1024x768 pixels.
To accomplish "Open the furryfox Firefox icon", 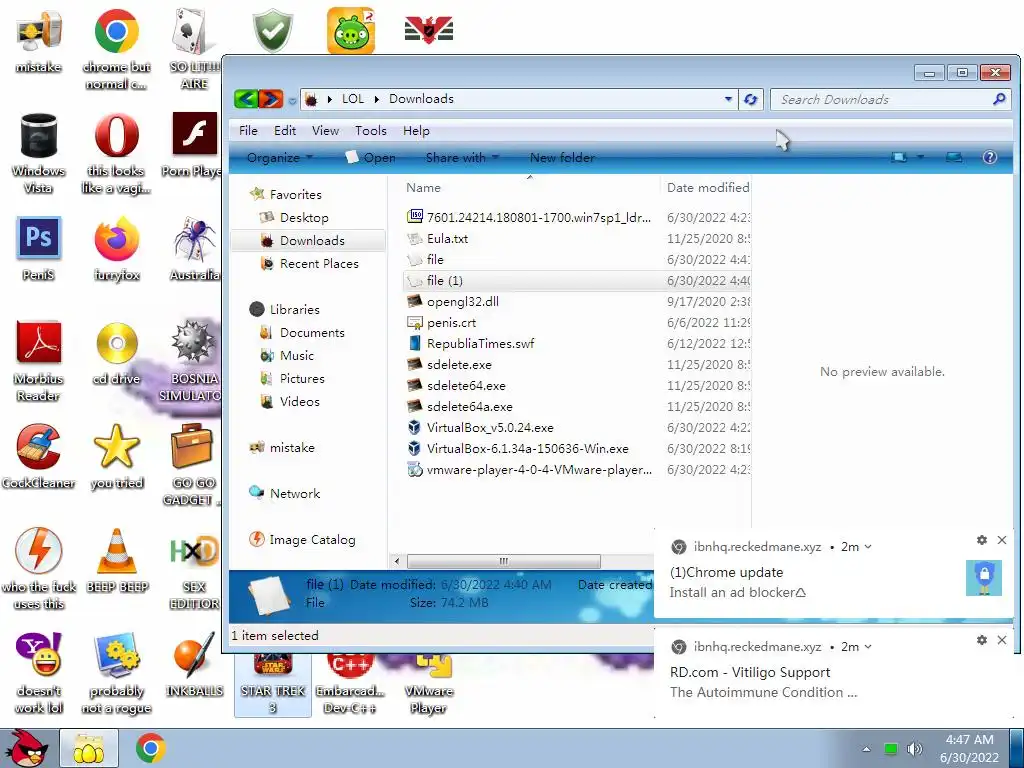I will [116, 248].
